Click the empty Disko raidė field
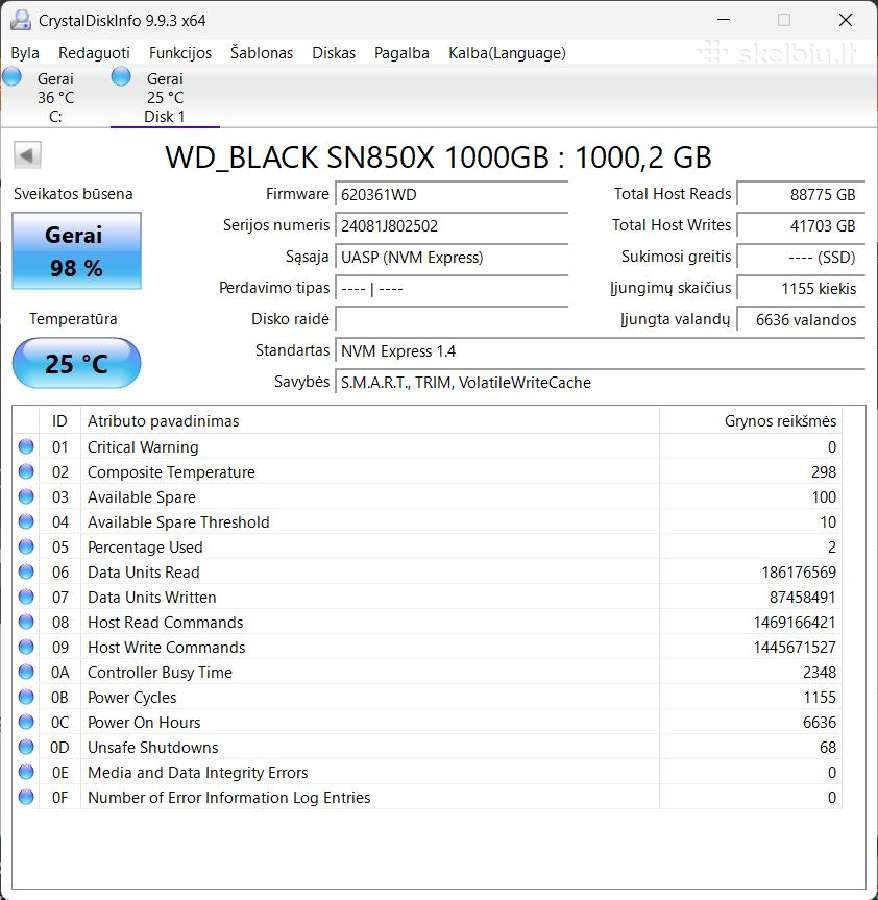This screenshot has width=878, height=900. [x=452, y=319]
